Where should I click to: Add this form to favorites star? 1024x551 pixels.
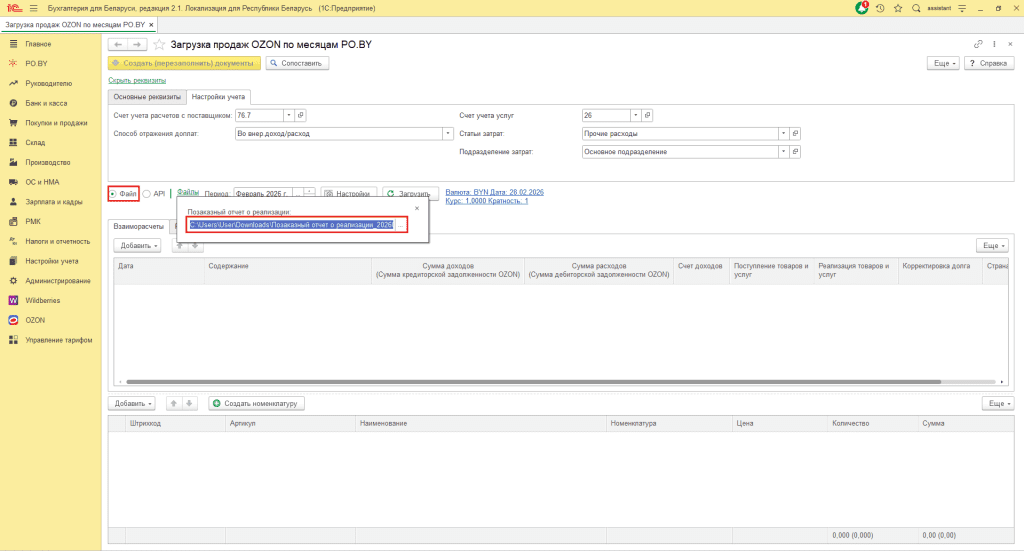tap(159, 44)
